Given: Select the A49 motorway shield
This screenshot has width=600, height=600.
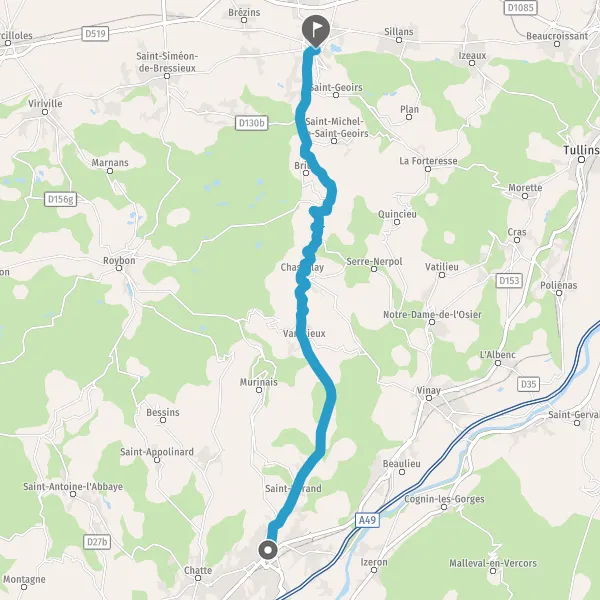Looking at the screenshot, I should pos(367,520).
